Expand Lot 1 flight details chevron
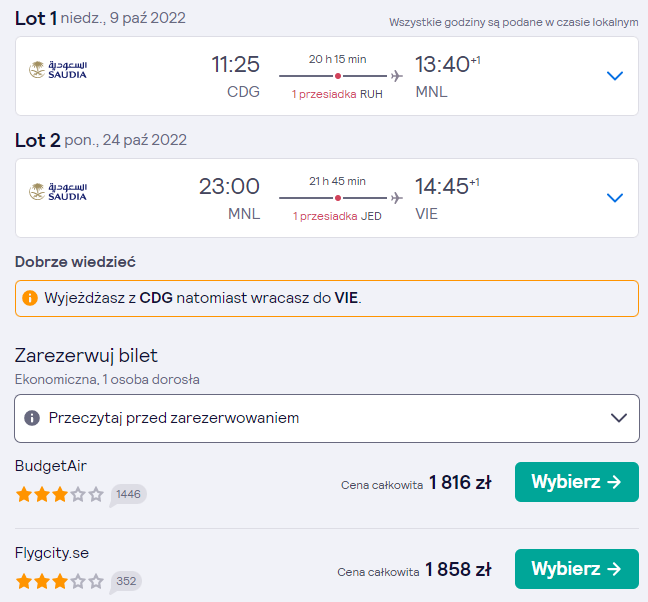648x602 pixels. 615,76
